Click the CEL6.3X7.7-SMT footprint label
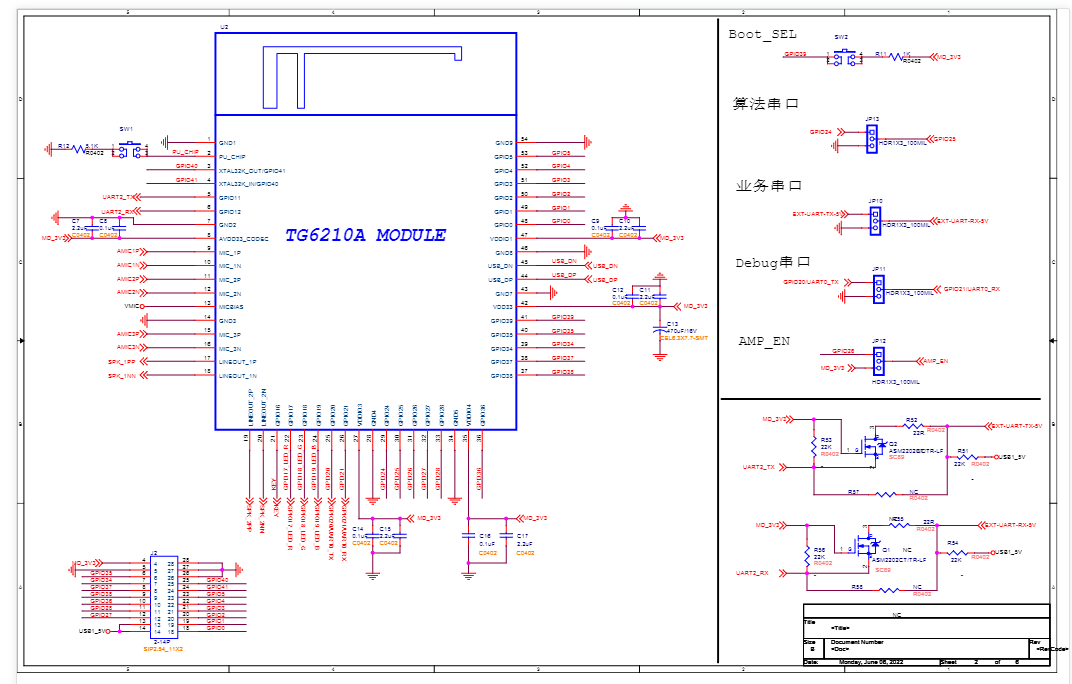This screenshot has height=684, width=1072. click(x=684, y=338)
